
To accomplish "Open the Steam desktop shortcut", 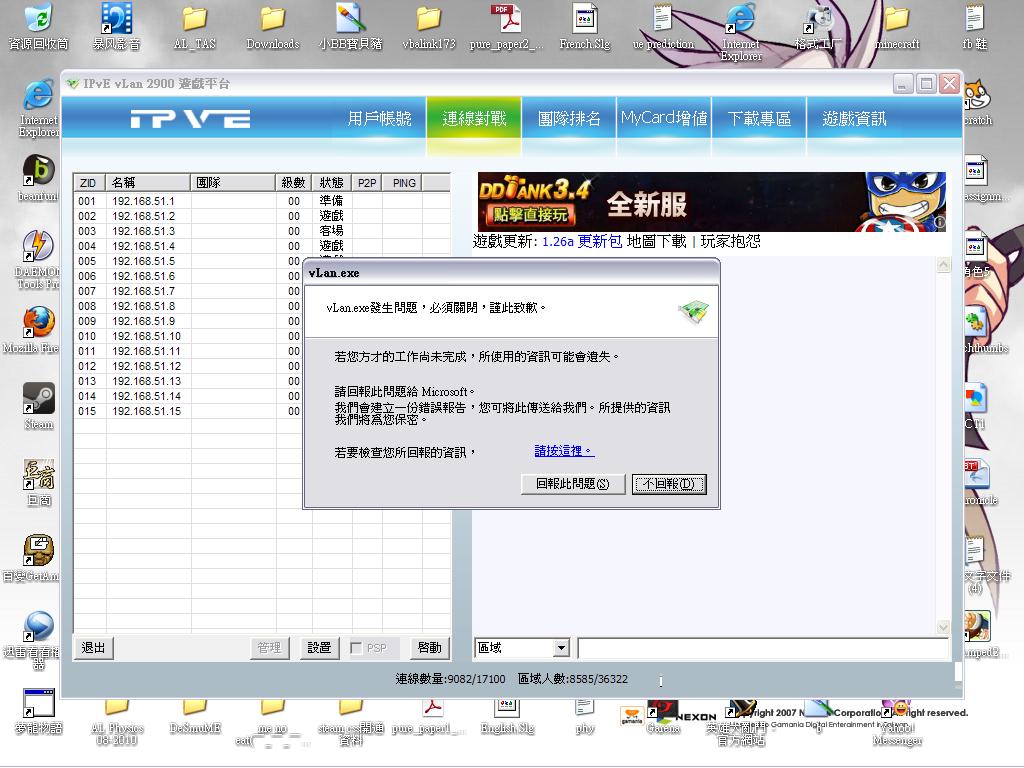I will coord(38,399).
